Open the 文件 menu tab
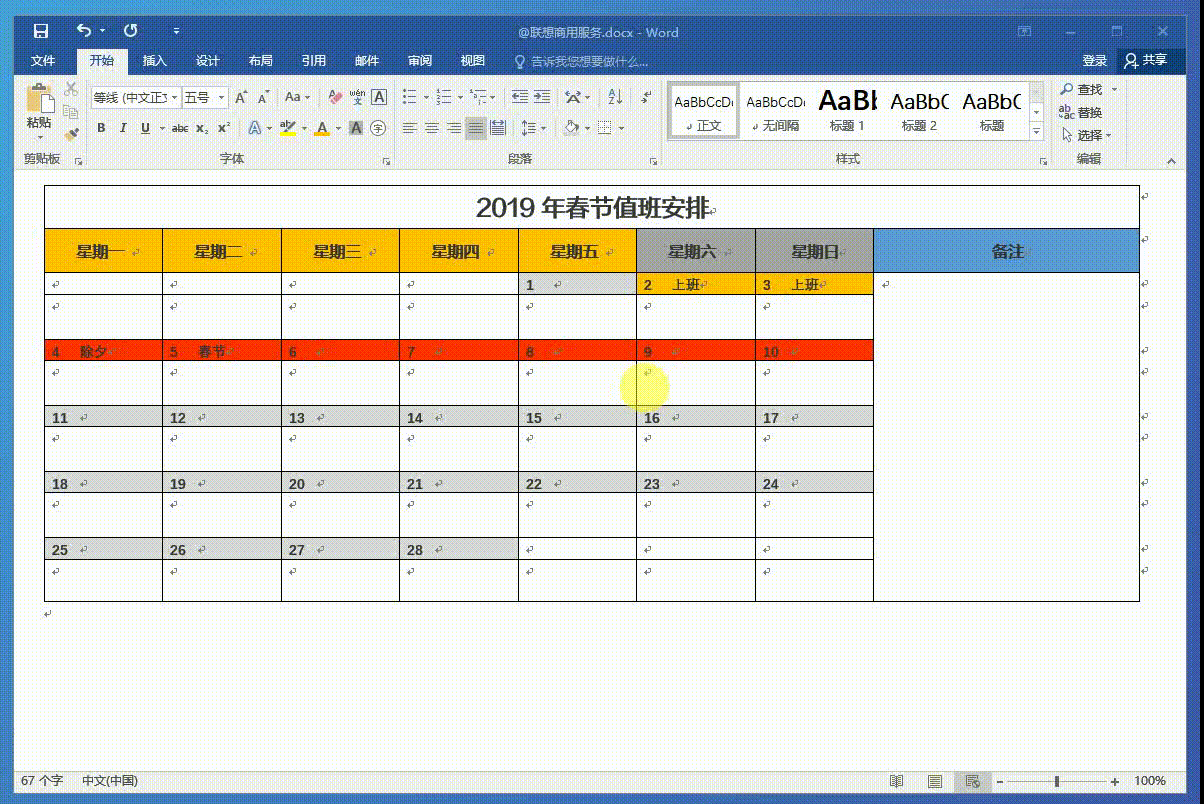This screenshot has width=1204, height=804. [43, 61]
